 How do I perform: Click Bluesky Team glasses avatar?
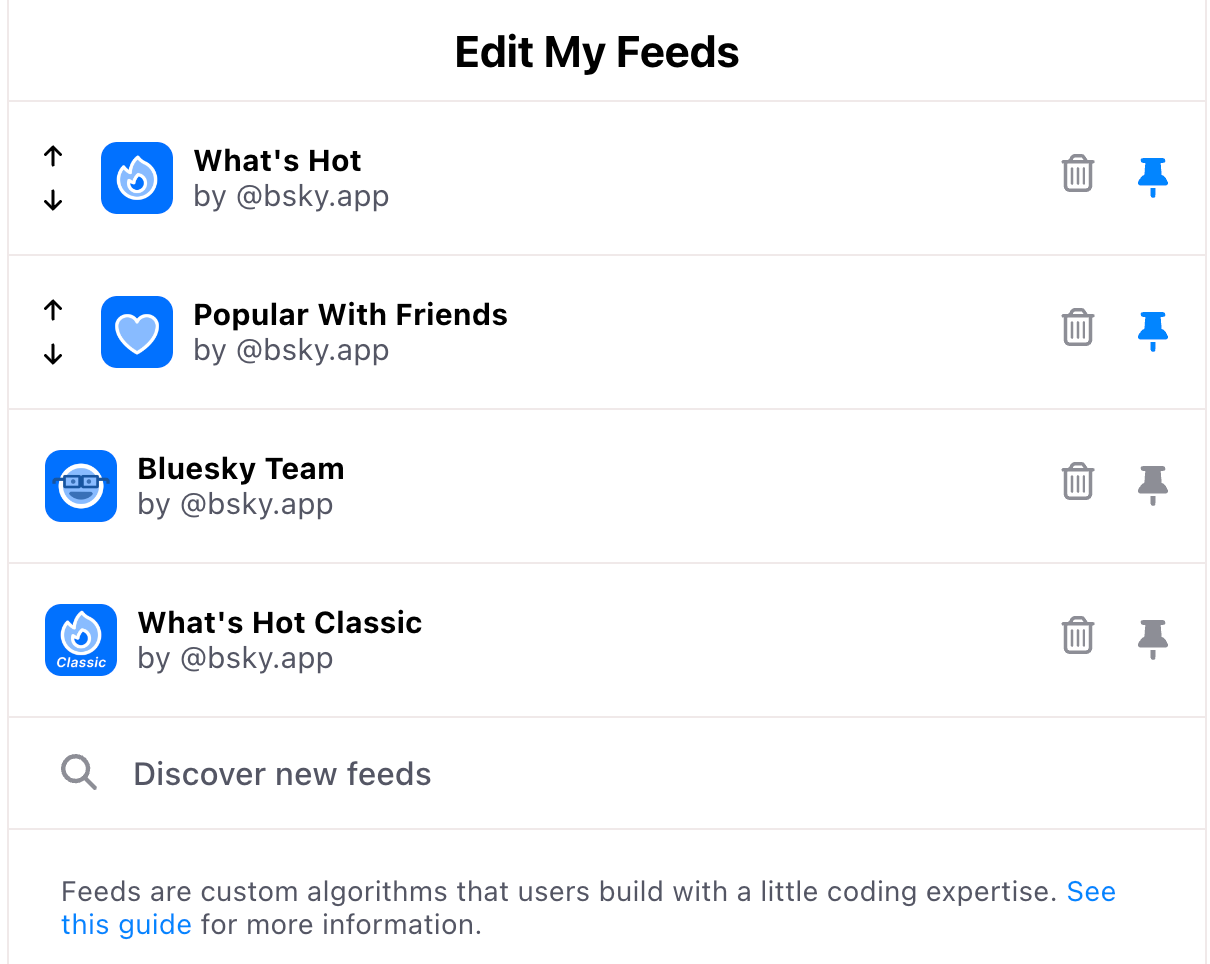click(81, 486)
